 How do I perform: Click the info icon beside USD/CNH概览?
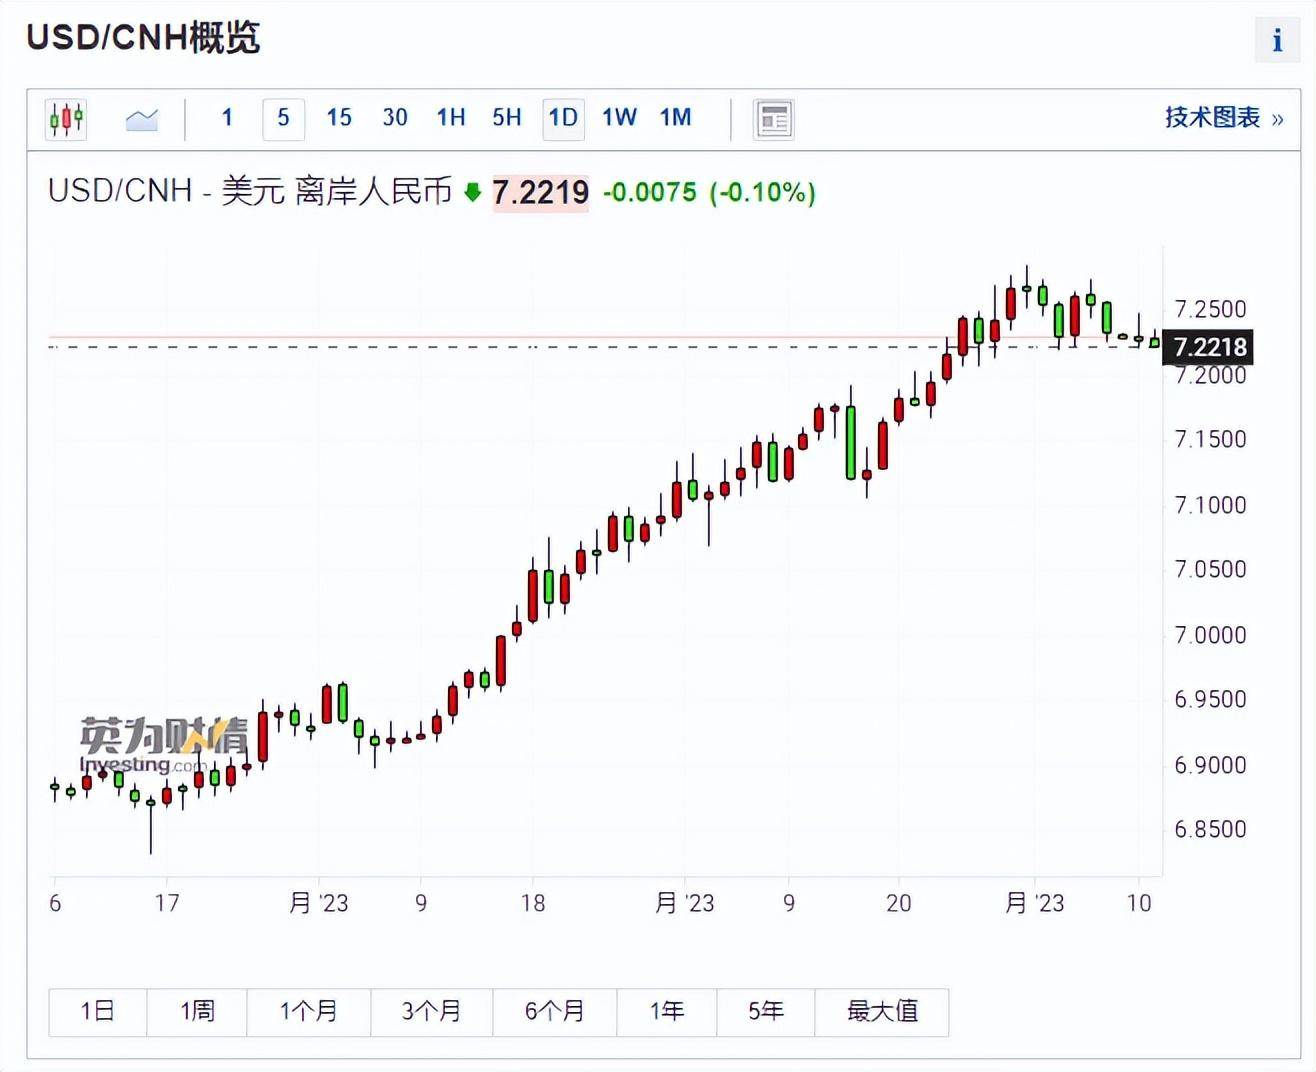pos(1276,41)
